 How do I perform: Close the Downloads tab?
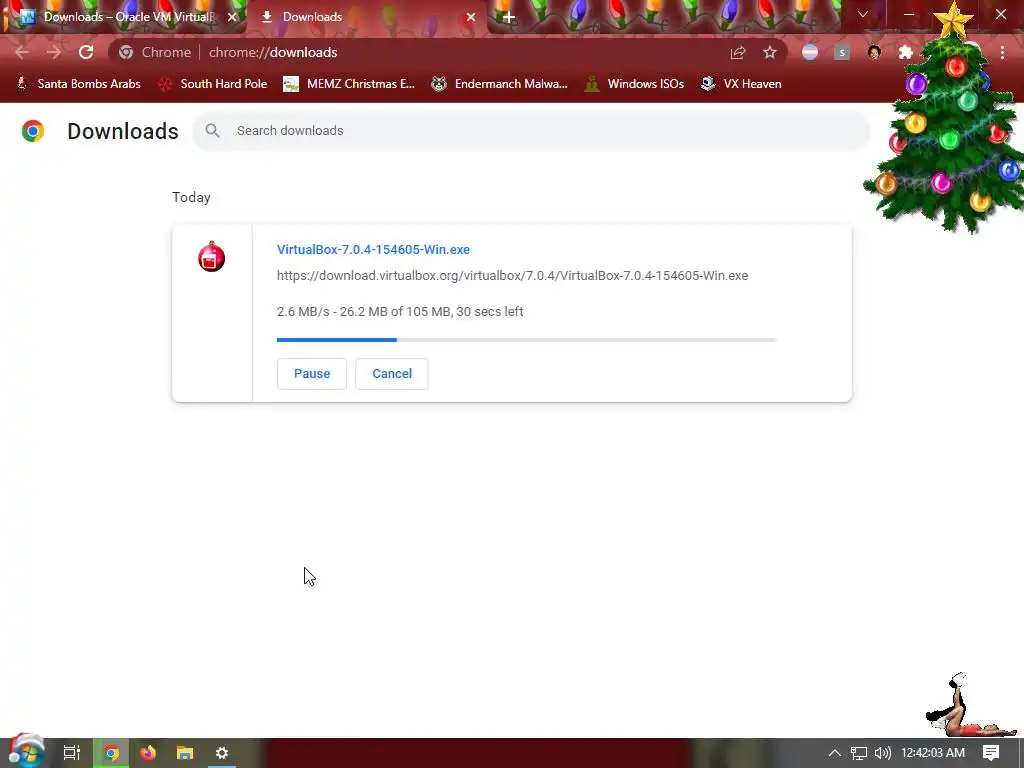(x=471, y=17)
